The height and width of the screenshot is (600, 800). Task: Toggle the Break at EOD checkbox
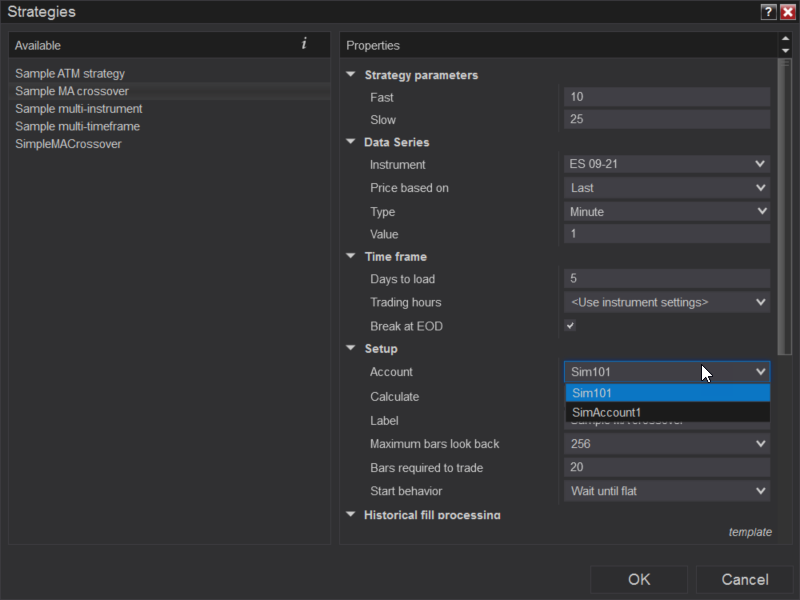(x=570, y=326)
